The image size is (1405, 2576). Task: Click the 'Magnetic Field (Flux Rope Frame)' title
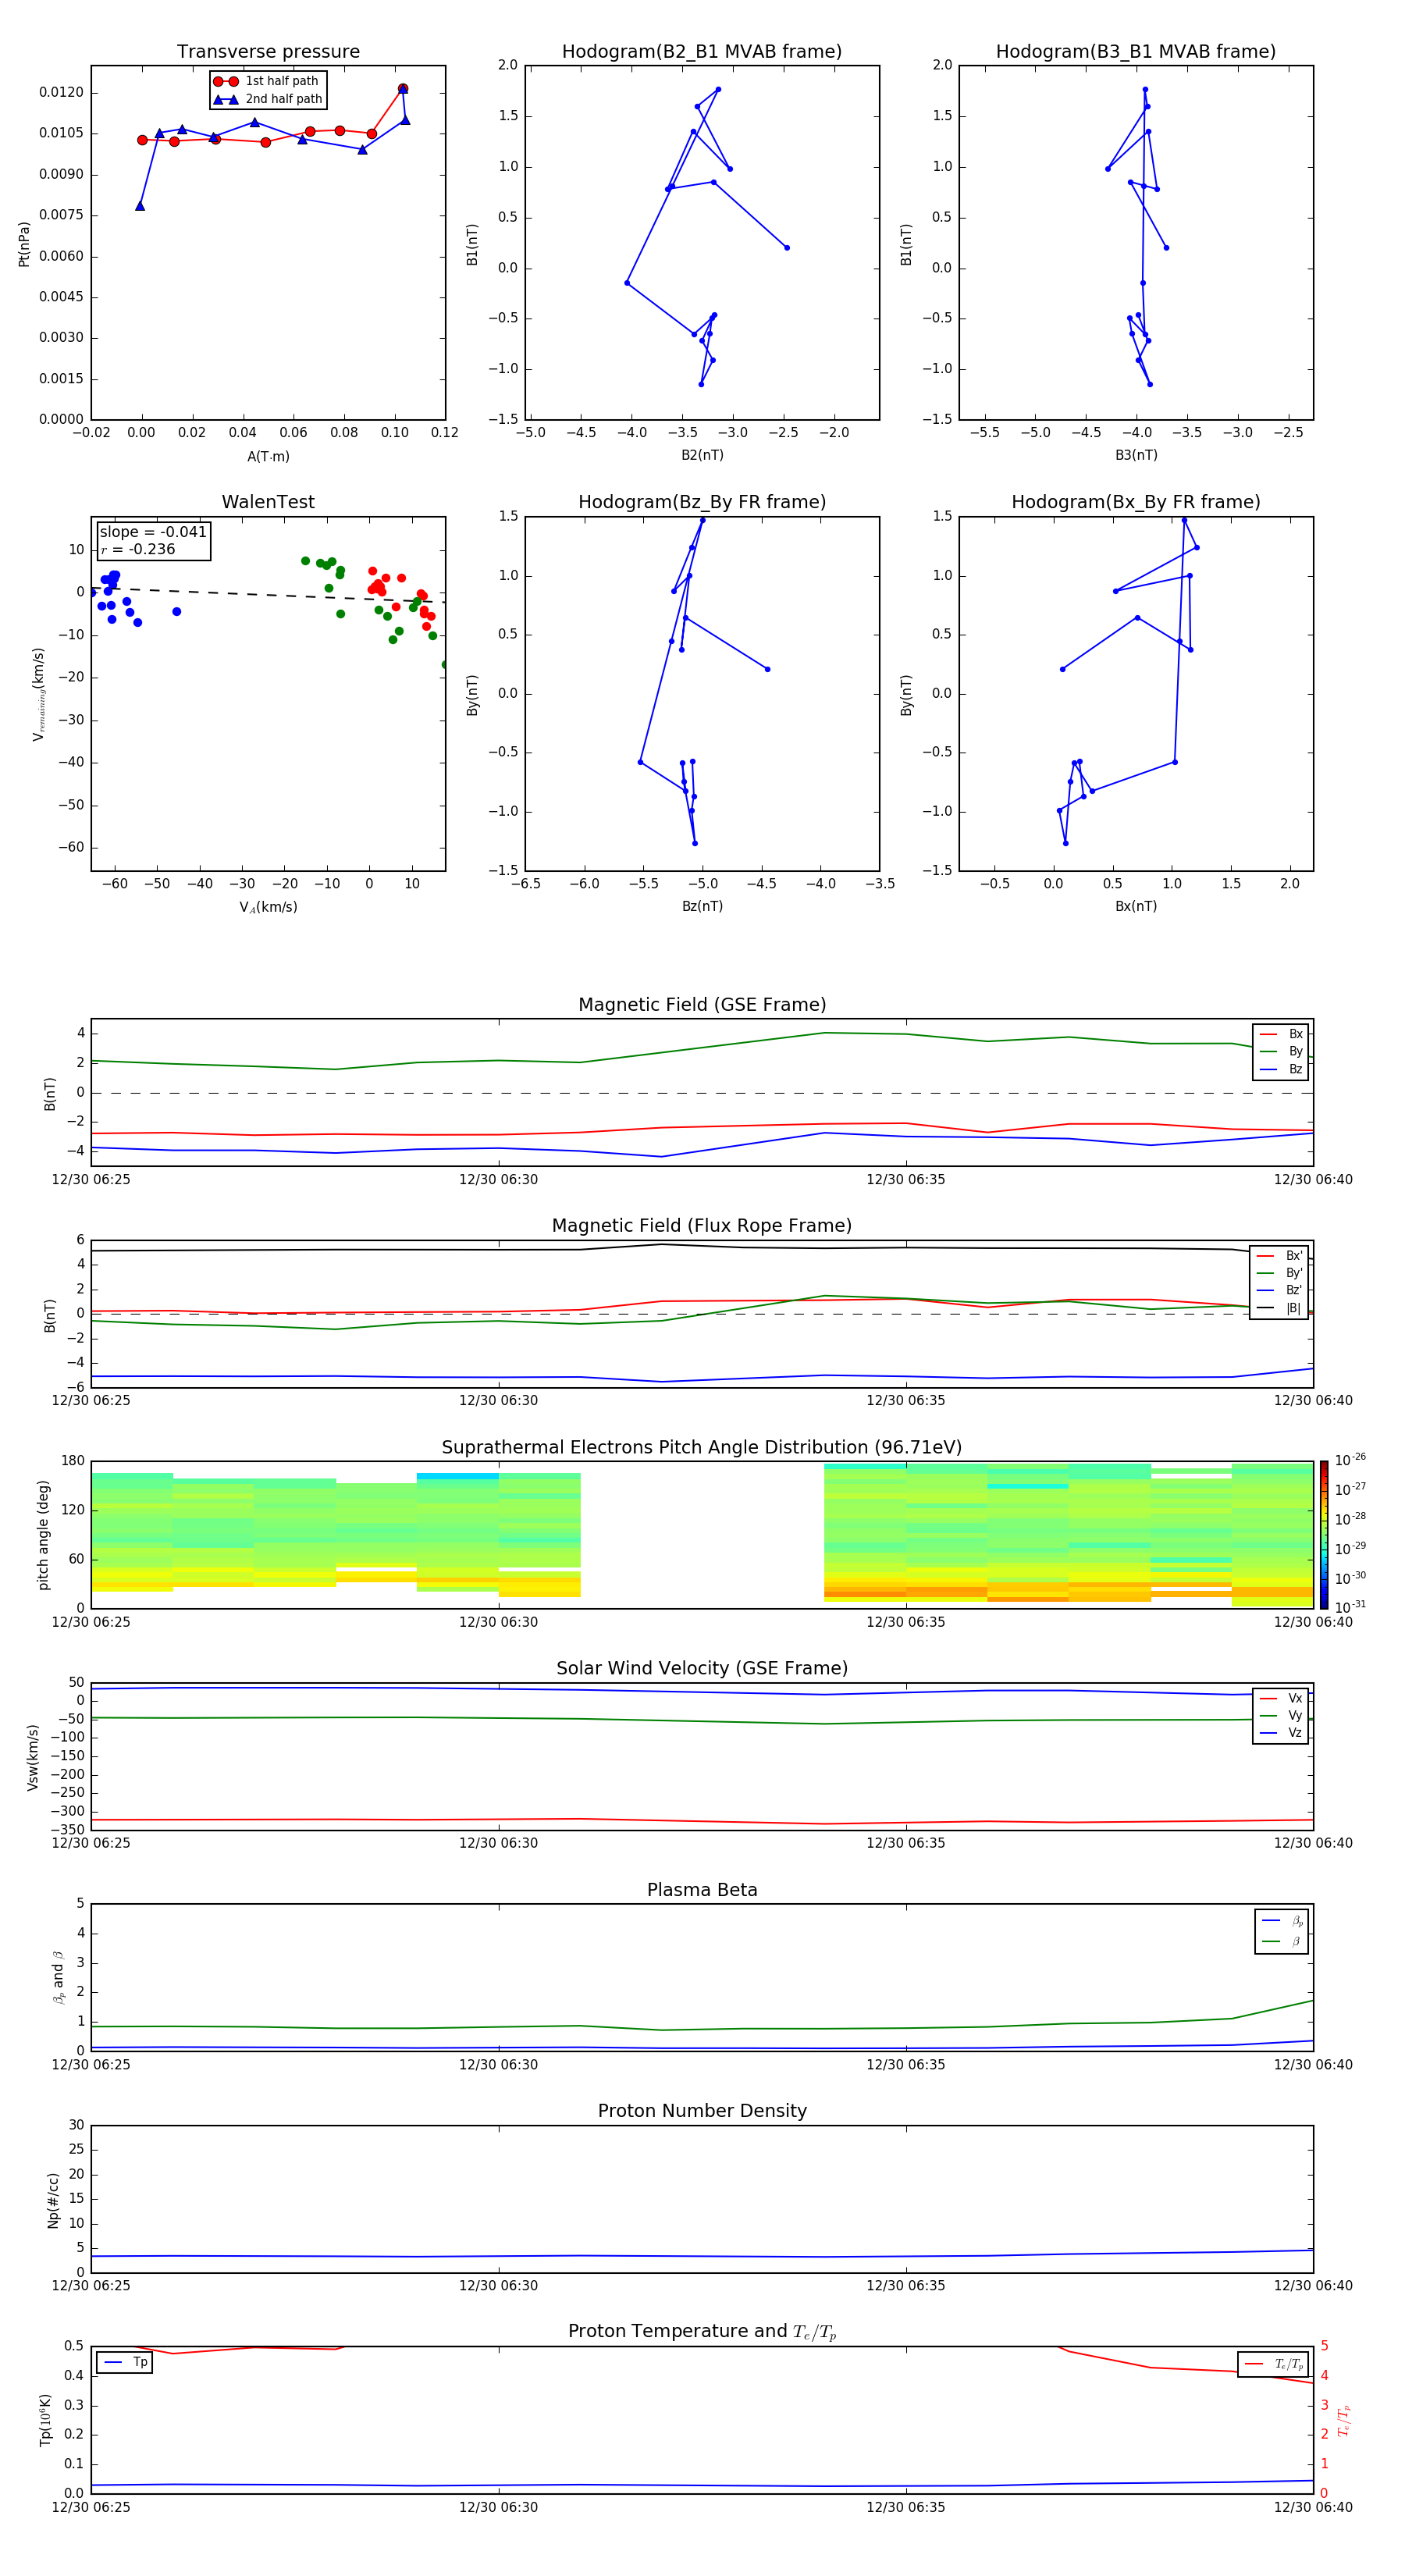point(702,1226)
